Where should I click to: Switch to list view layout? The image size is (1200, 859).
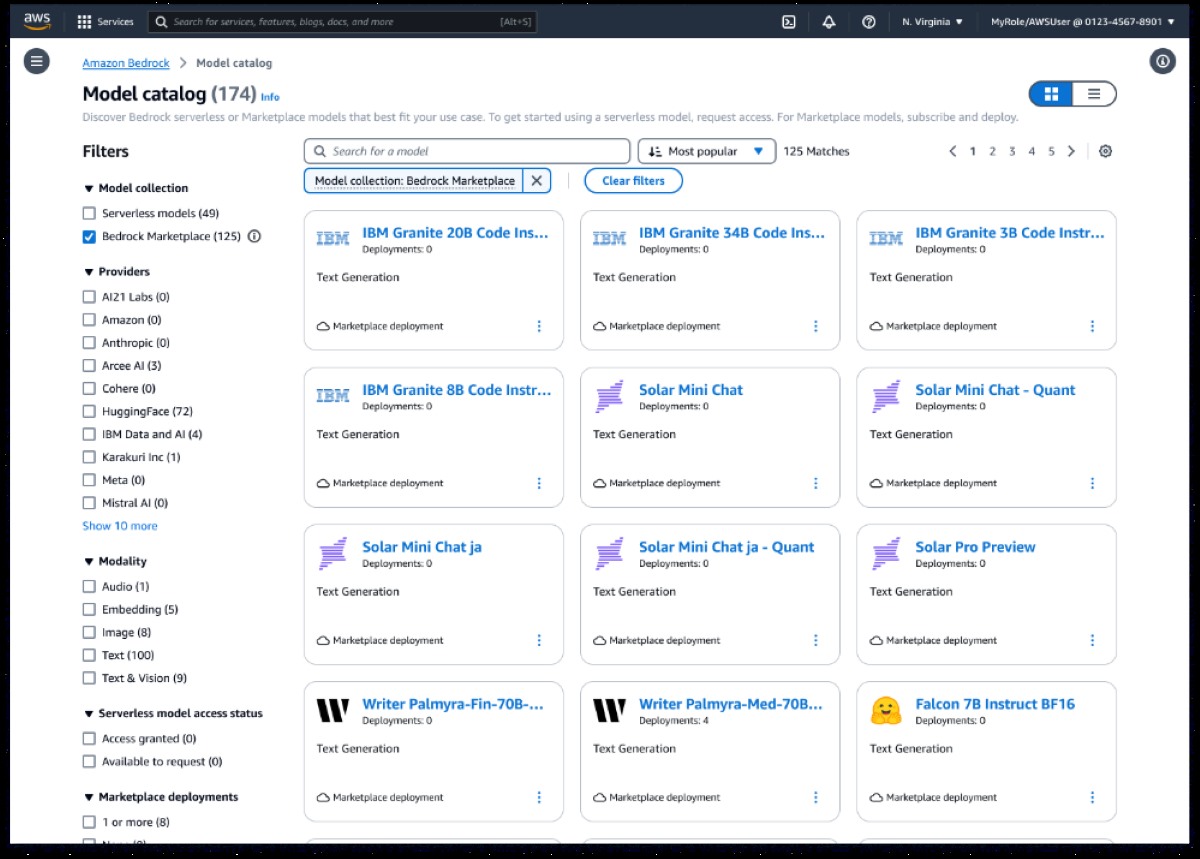point(1094,94)
